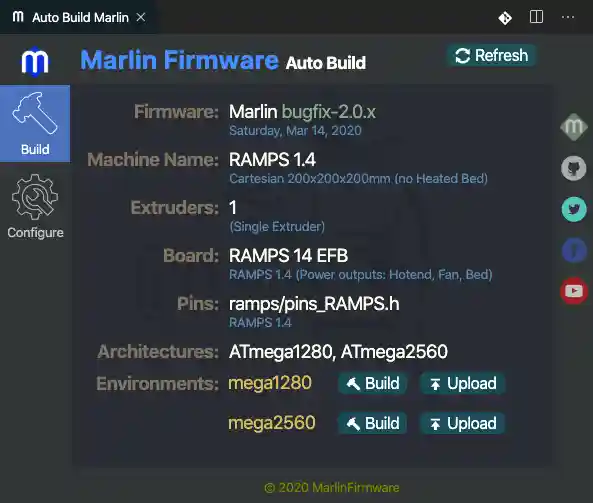Select the Build hammer panel
This screenshot has width=593, height=503.
[x=35, y=124]
